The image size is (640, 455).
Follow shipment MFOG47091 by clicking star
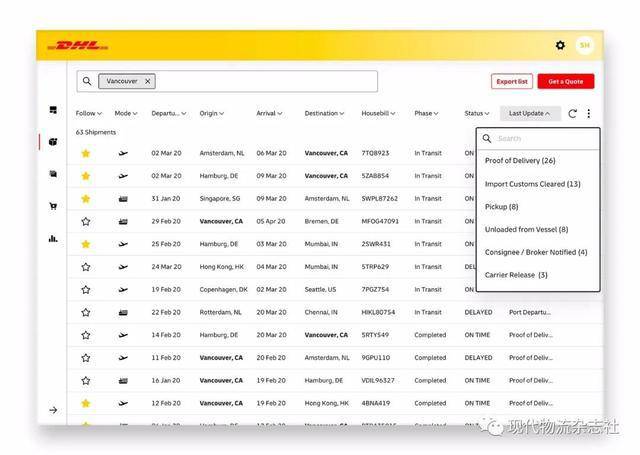86,222
